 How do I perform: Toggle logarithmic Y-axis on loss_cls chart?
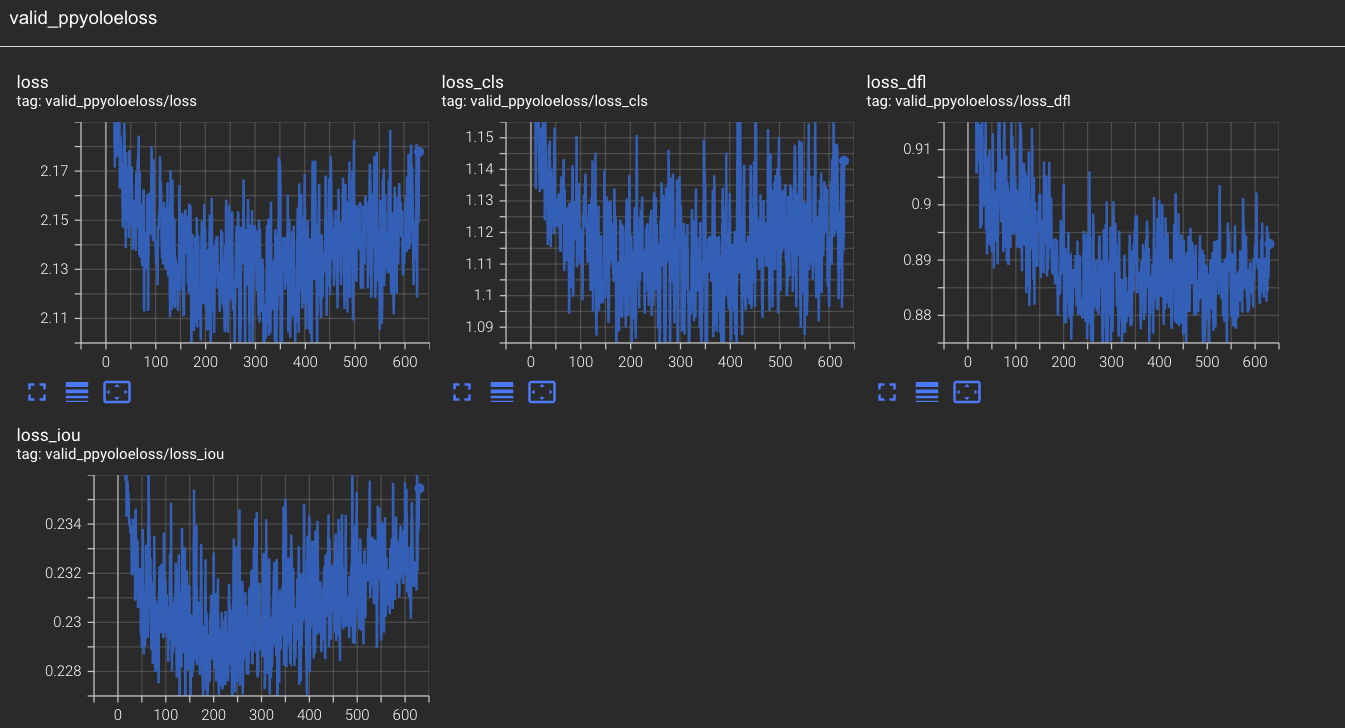pyautogui.click(x=502, y=392)
